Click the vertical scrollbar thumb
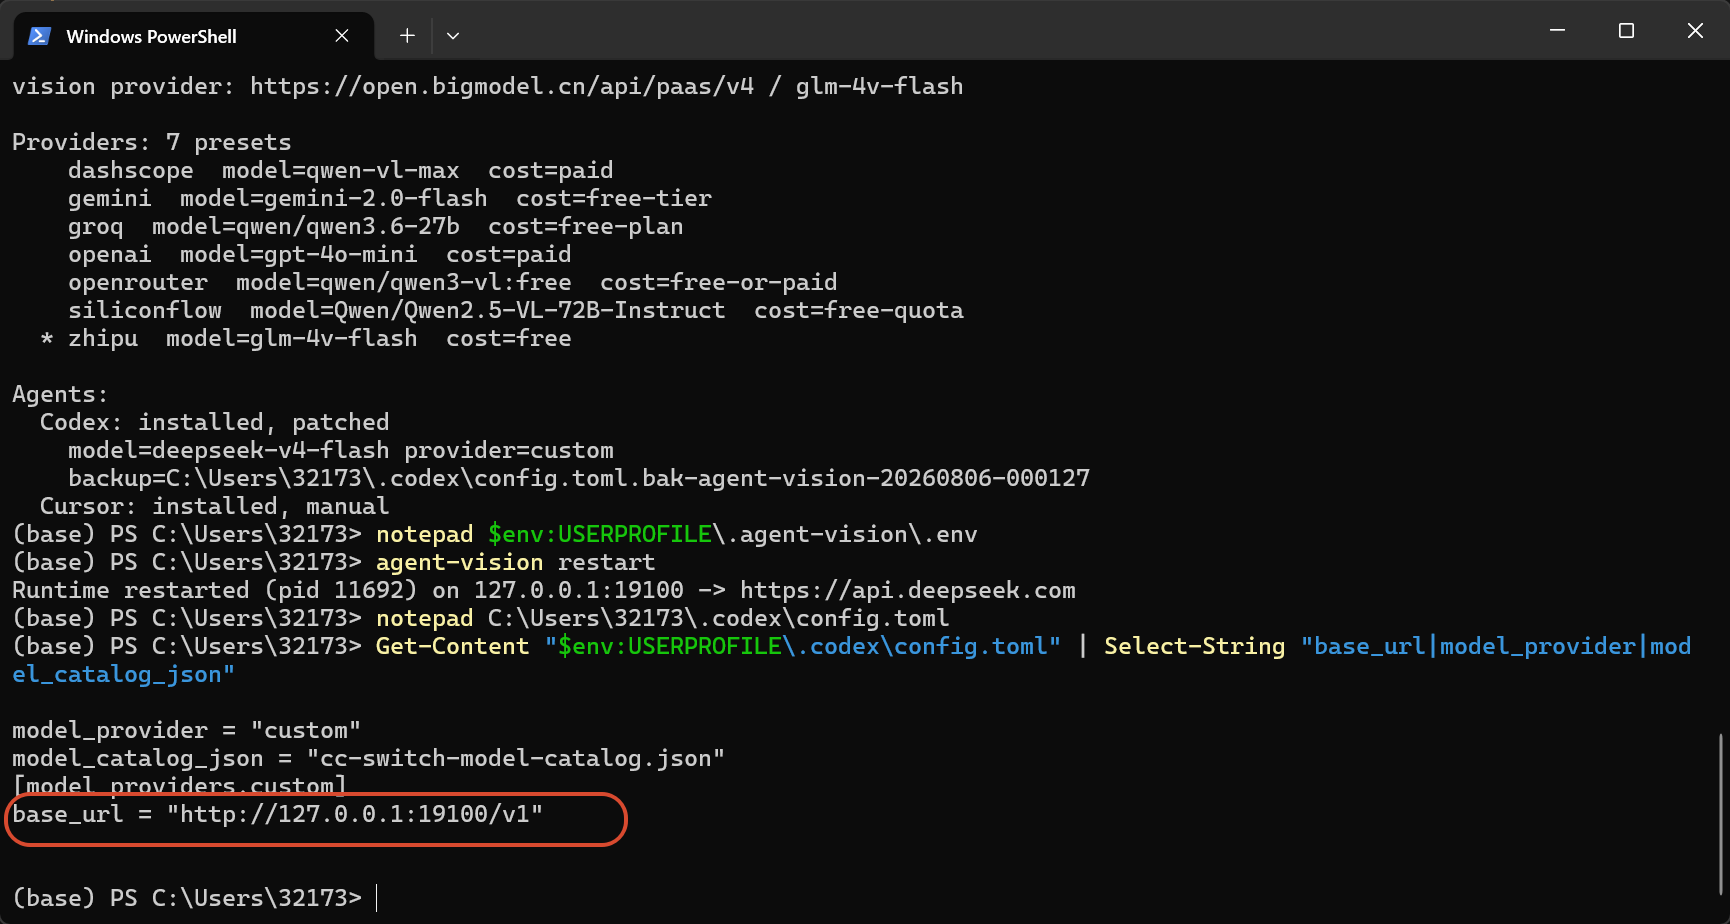Image resolution: width=1730 pixels, height=924 pixels. tap(1720, 815)
